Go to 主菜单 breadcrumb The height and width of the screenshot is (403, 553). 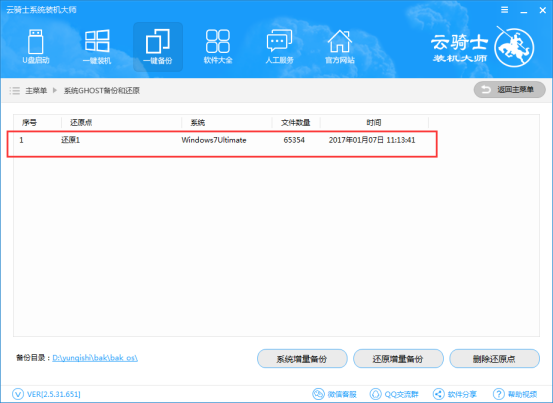pyautogui.click(x=36, y=91)
